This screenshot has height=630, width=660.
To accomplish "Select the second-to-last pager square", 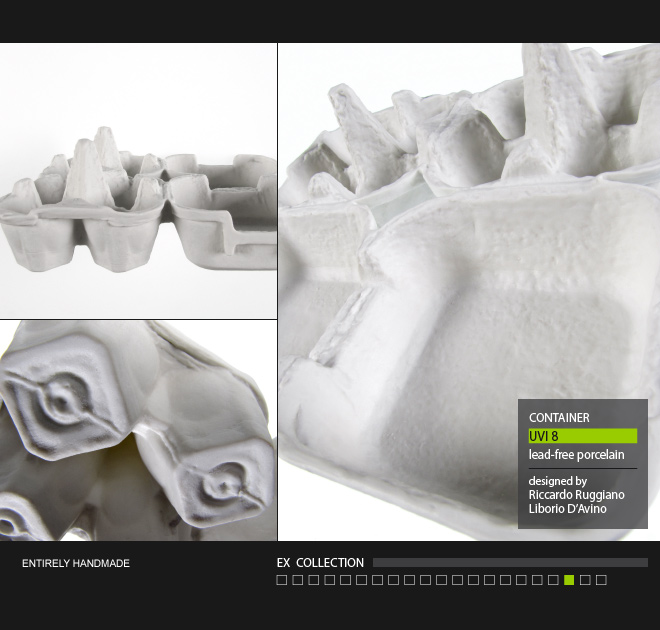I will [x=585, y=580].
